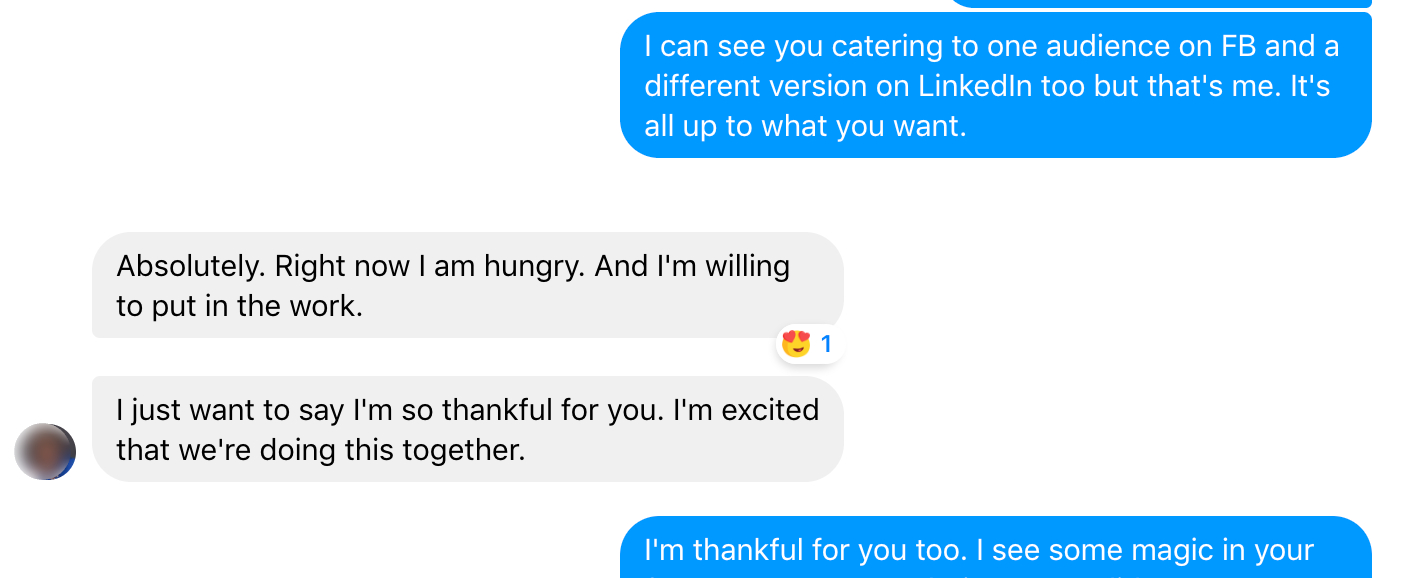The width and height of the screenshot is (1404, 578).
Task: Click the "I'm thankful for you too" sent message
Action: (995, 548)
